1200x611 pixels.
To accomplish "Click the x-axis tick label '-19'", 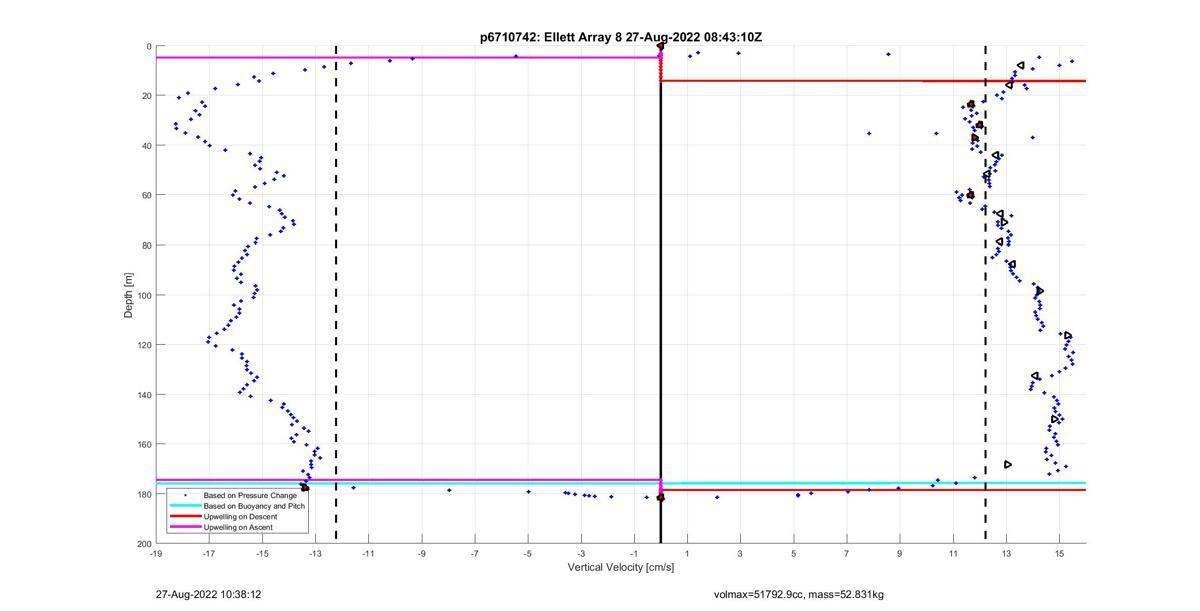I will [x=156, y=553].
